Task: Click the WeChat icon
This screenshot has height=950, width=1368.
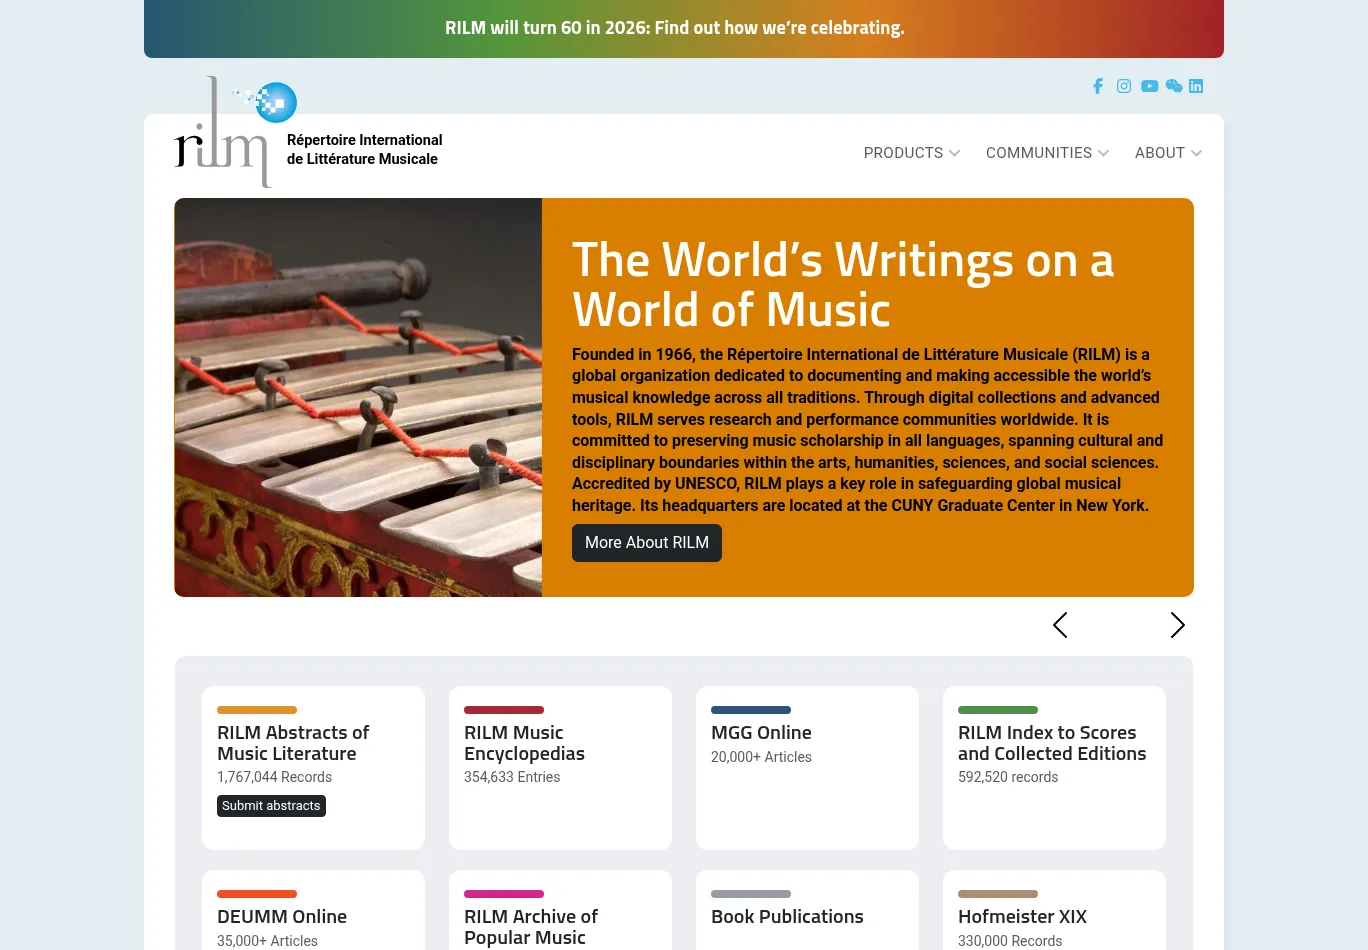Action: 1174,86
